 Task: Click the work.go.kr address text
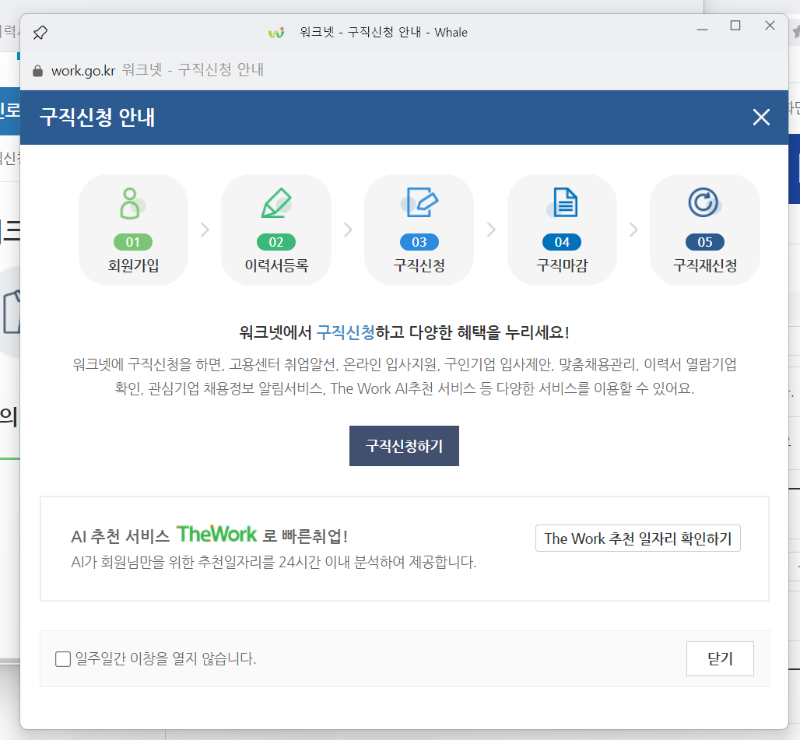pyautogui.click(x=83, y=70)
